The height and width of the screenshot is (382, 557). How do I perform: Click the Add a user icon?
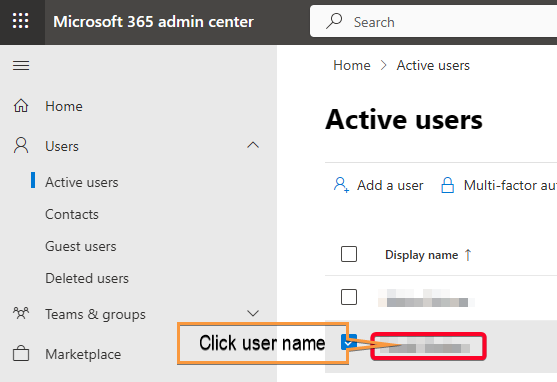[x=341, y=185]
